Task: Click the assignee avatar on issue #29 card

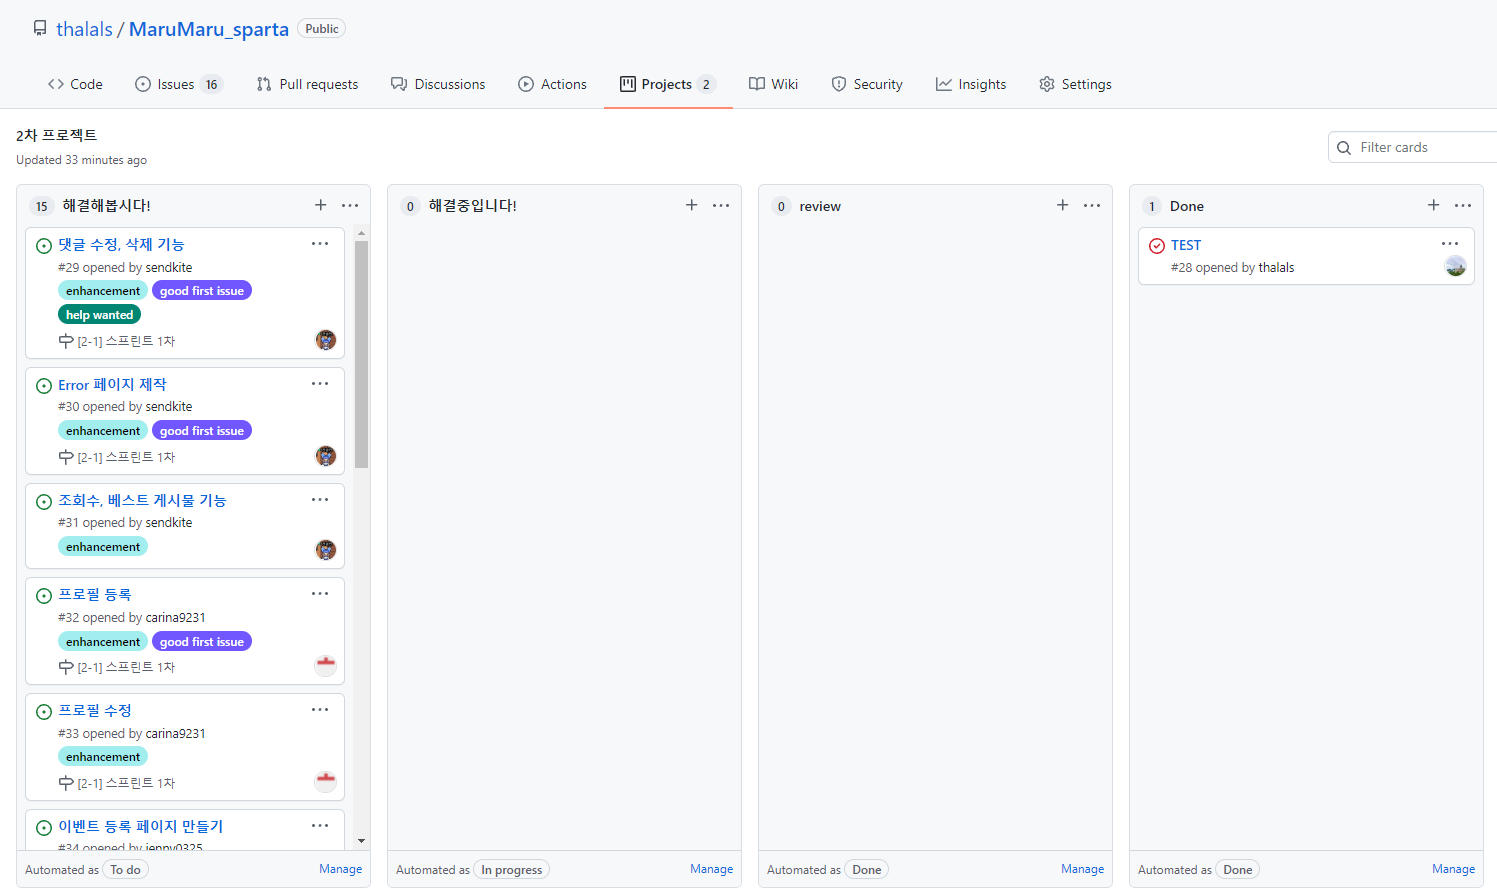Action: [326, 340]
